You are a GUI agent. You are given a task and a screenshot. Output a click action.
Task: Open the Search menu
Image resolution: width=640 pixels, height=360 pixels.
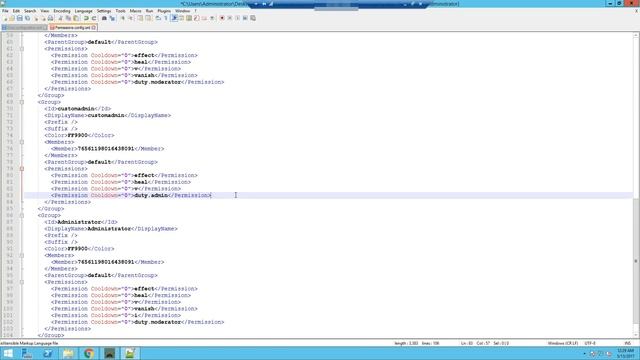tap(30, 11)
